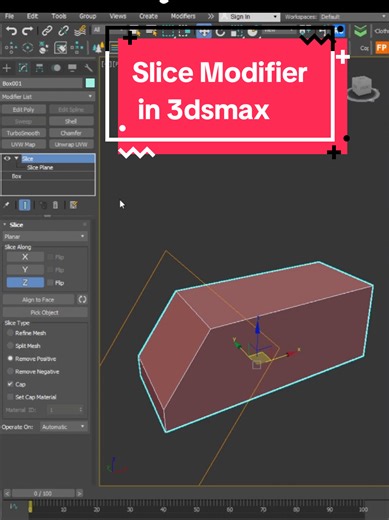Open the Operate On Automatic dropdown
Image resolution: width=389 pixels, height=520 pixels.
[x=64, y=427]
